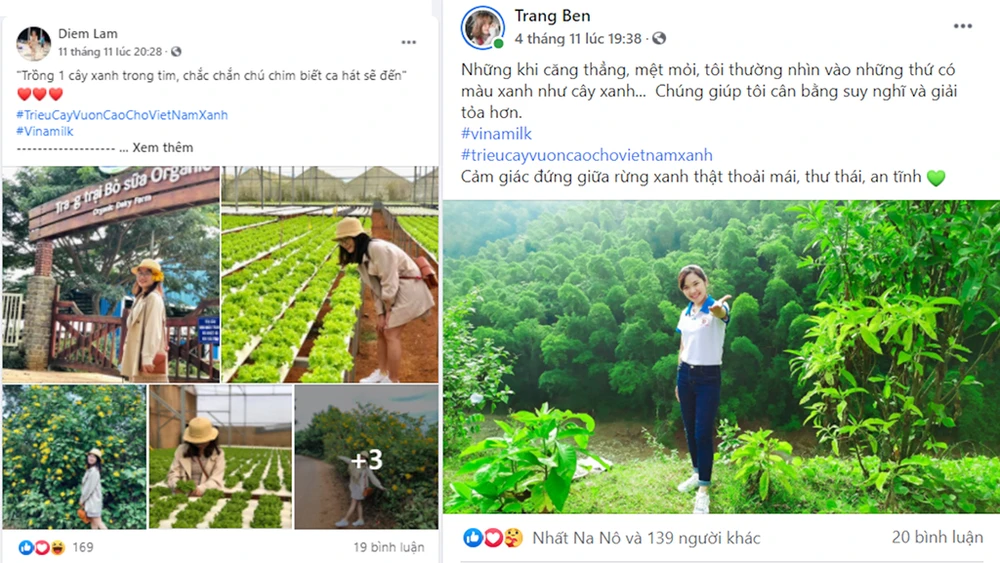Open the organic dairy farm gate photo

[x=111, y=274]
